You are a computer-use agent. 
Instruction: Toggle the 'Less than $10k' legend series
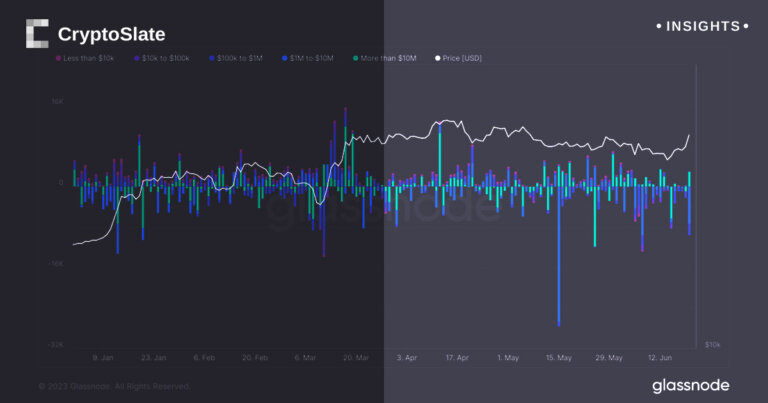point(85,58)
